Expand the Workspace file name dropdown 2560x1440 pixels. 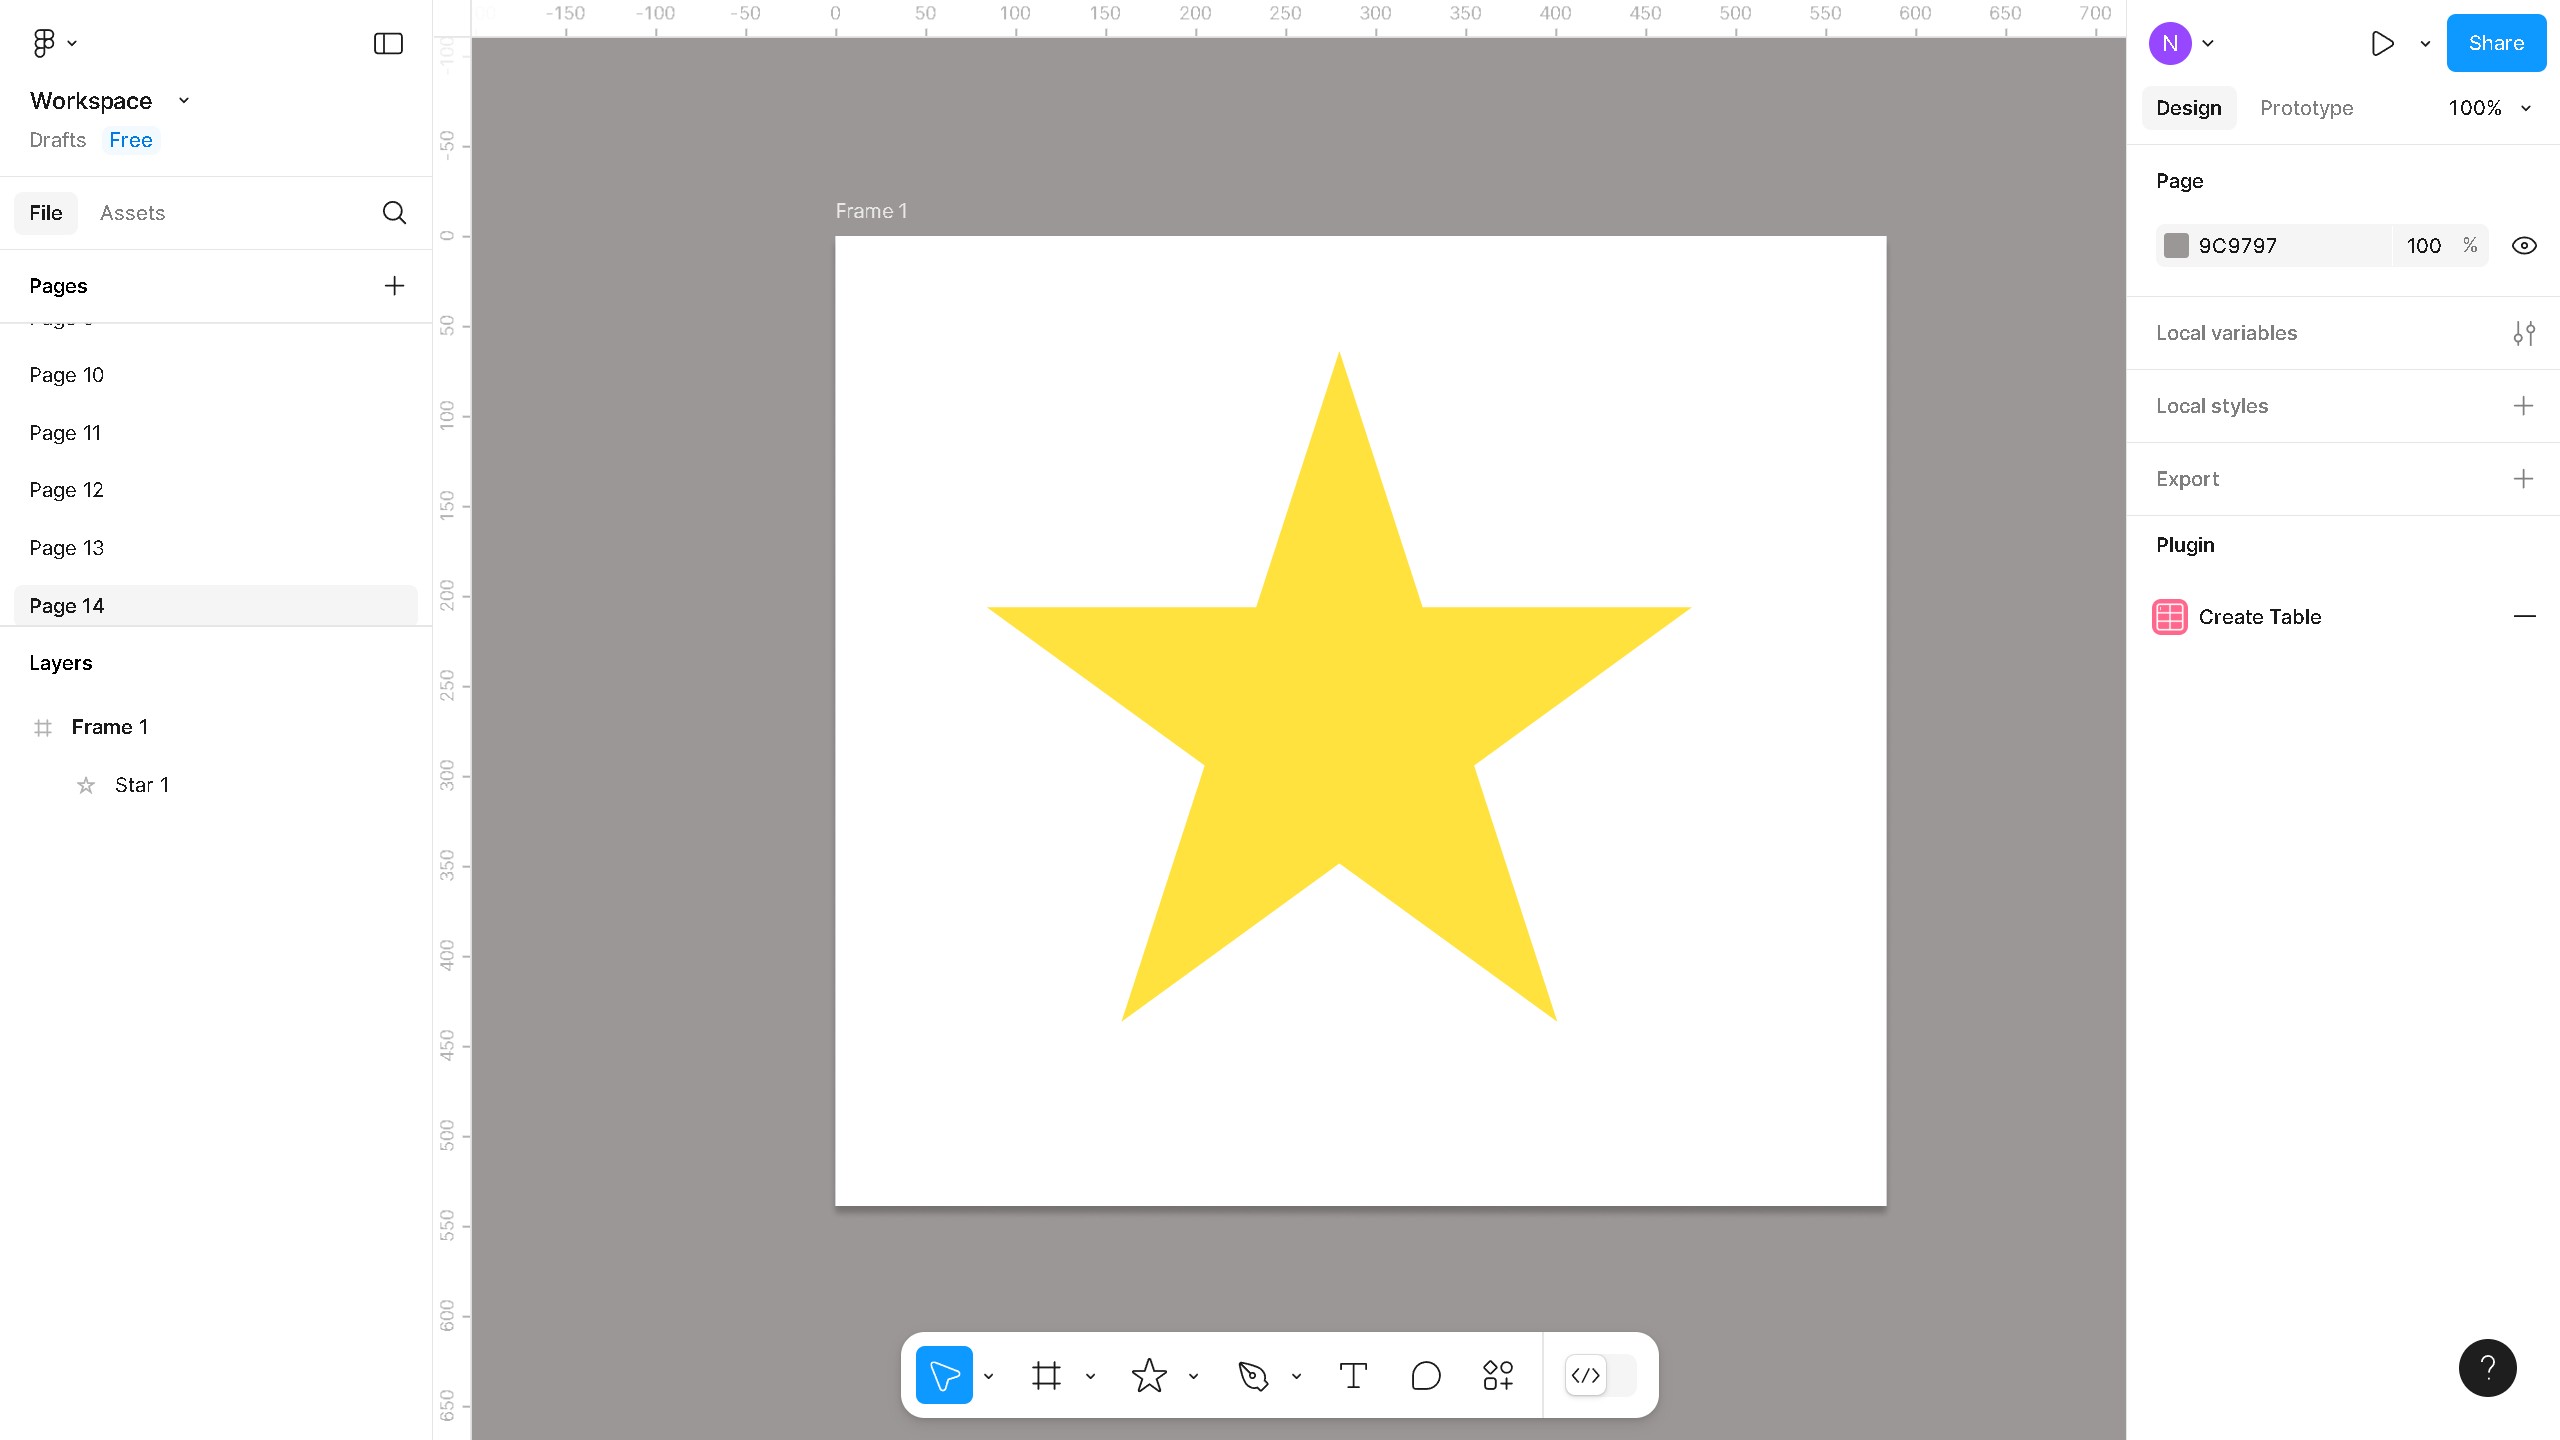(184, 101)
